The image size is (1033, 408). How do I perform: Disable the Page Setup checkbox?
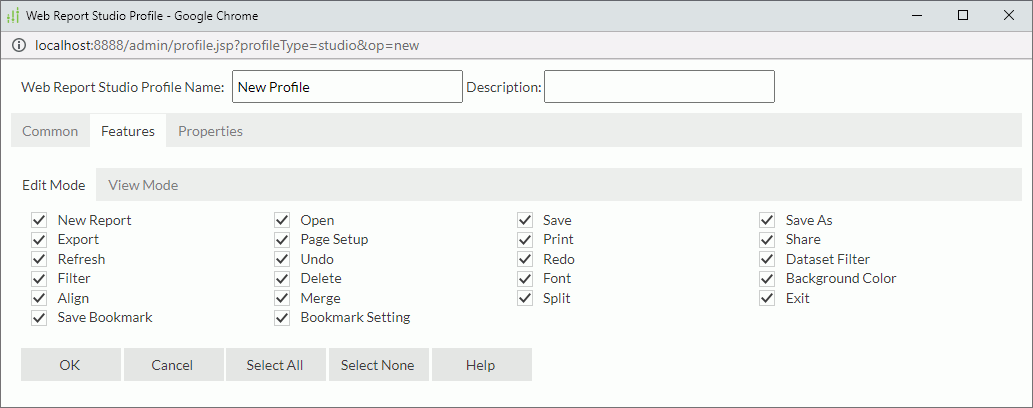(x=283, y=240)
